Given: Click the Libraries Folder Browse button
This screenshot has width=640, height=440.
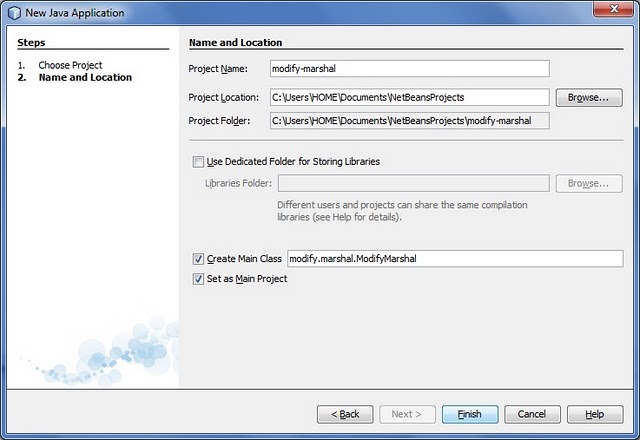Looking at the screenshot, I should [589, 184].
